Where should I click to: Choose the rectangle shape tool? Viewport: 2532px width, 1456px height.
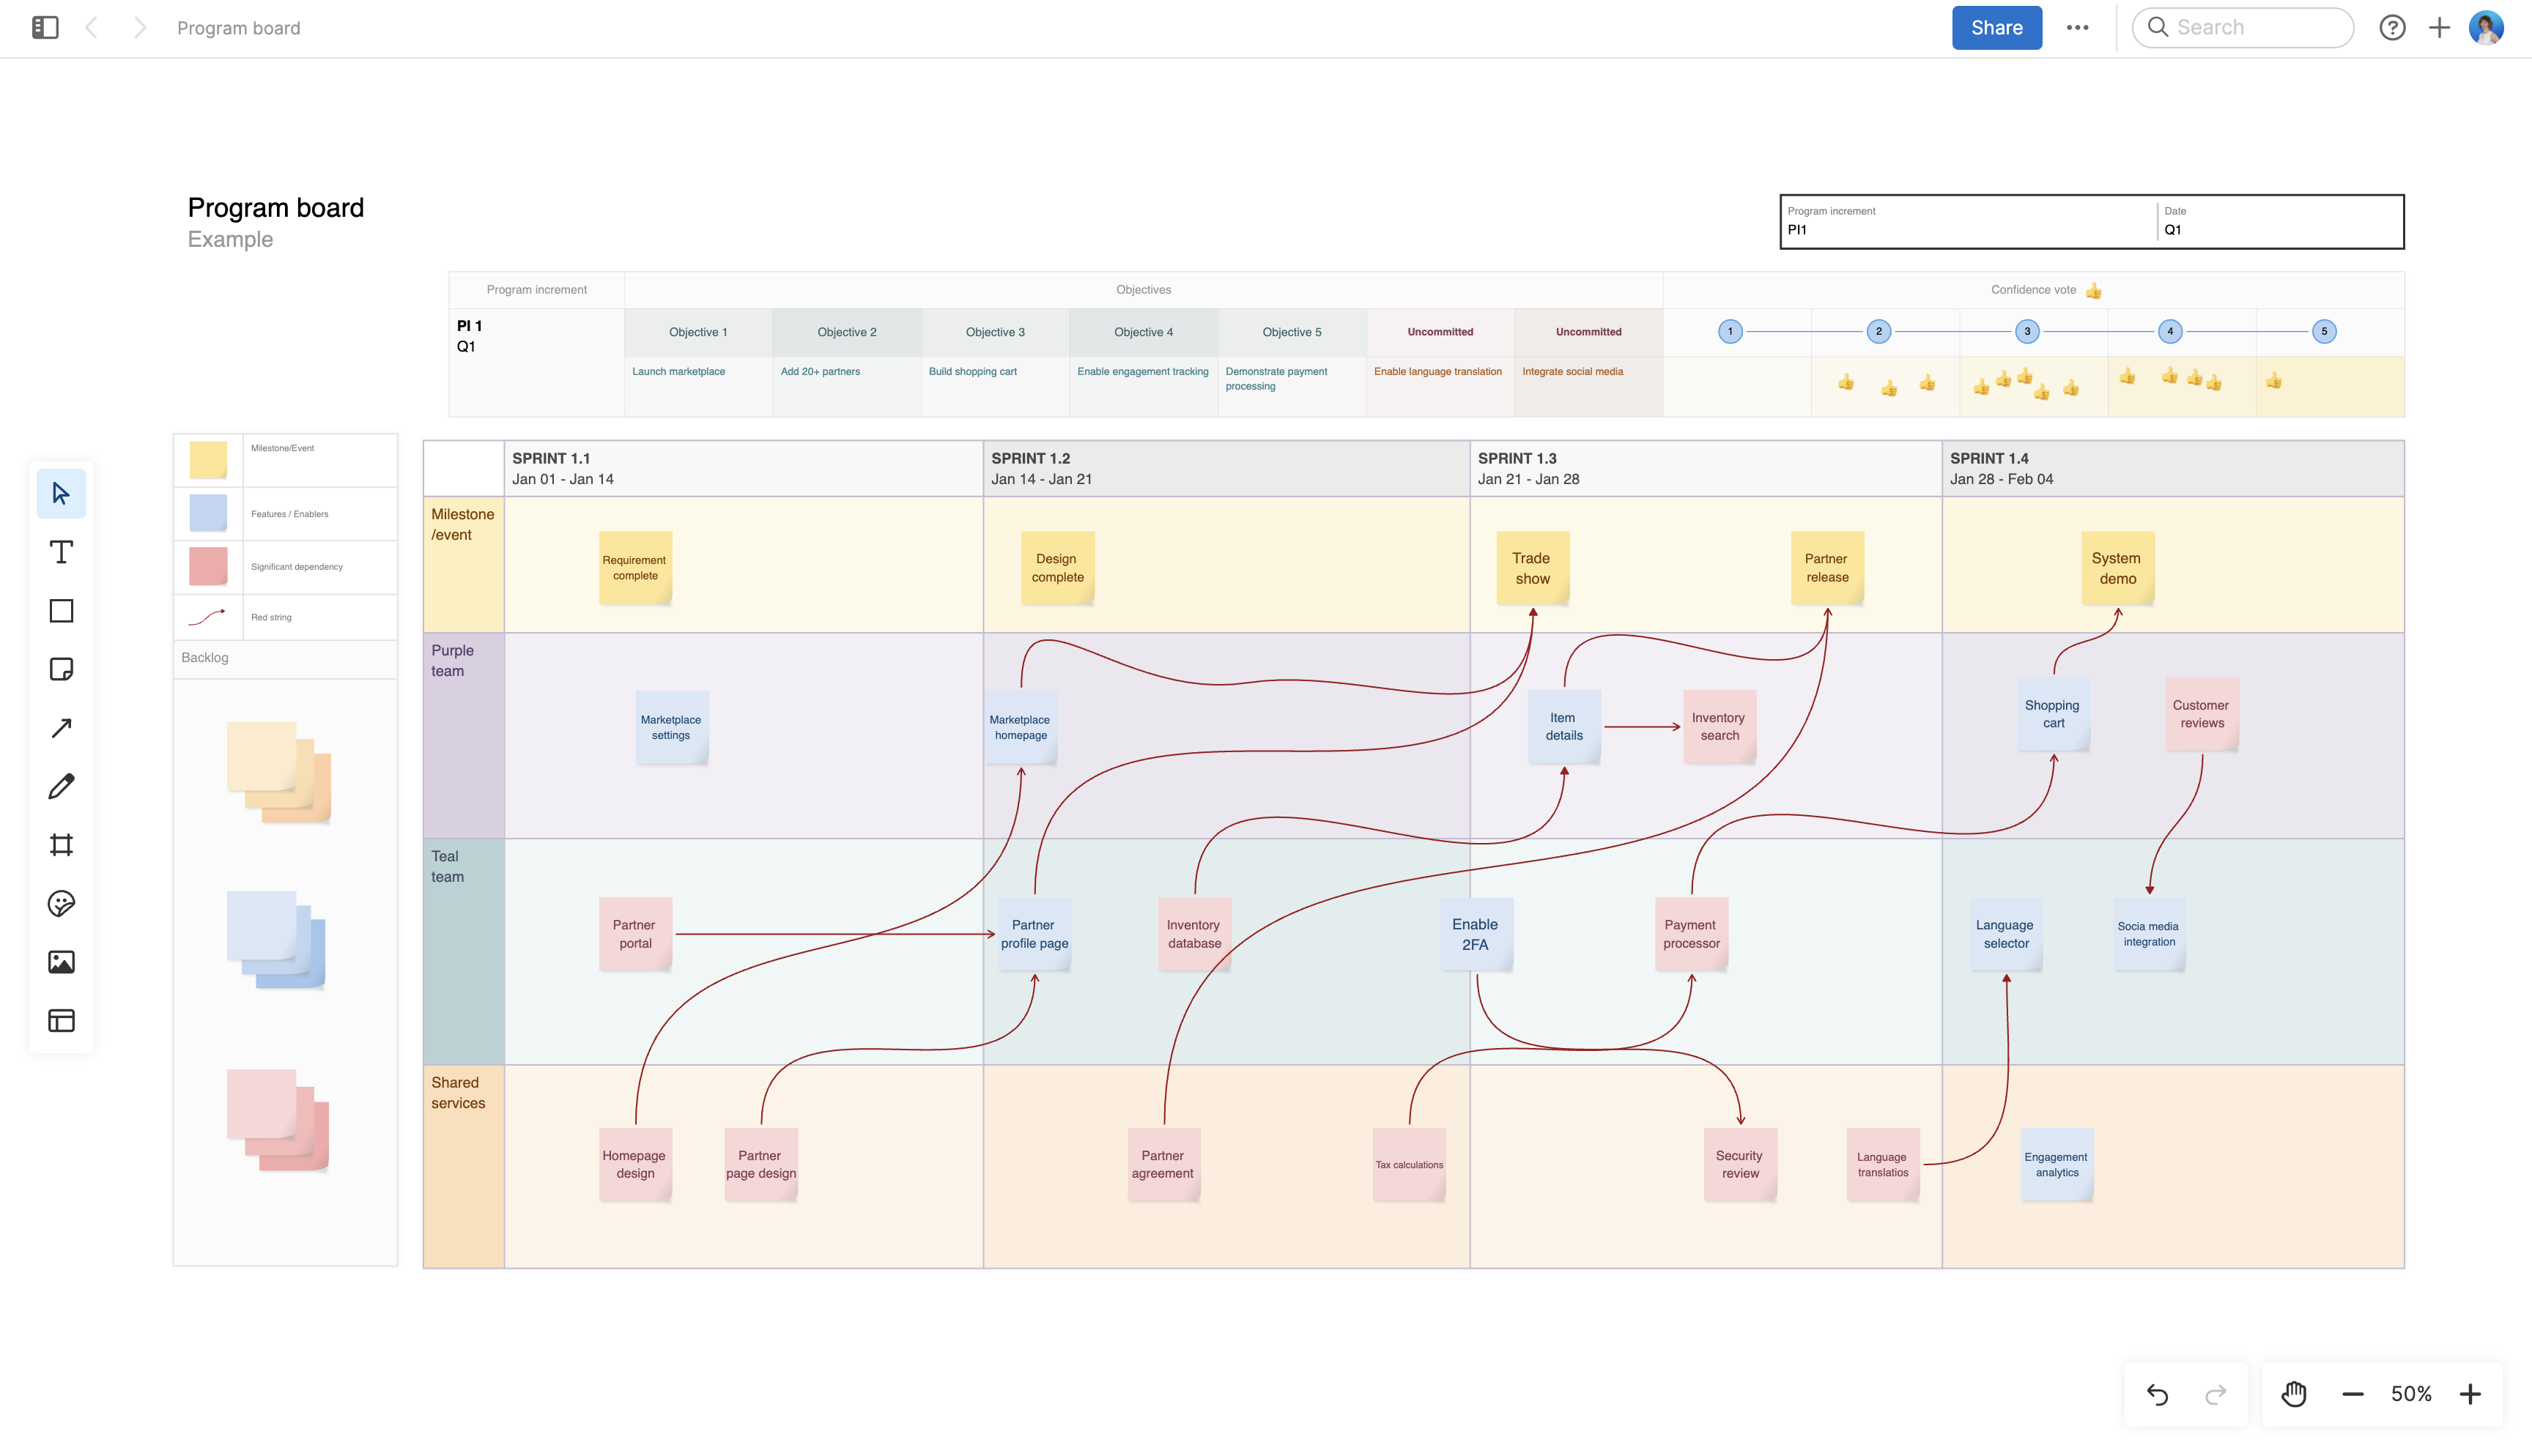(61, 611)
